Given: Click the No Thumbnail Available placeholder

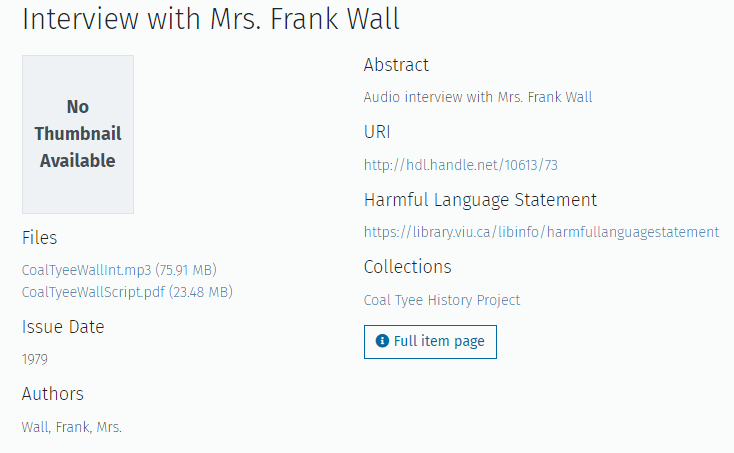Looking at the screenshot, I should click(78, 134).
